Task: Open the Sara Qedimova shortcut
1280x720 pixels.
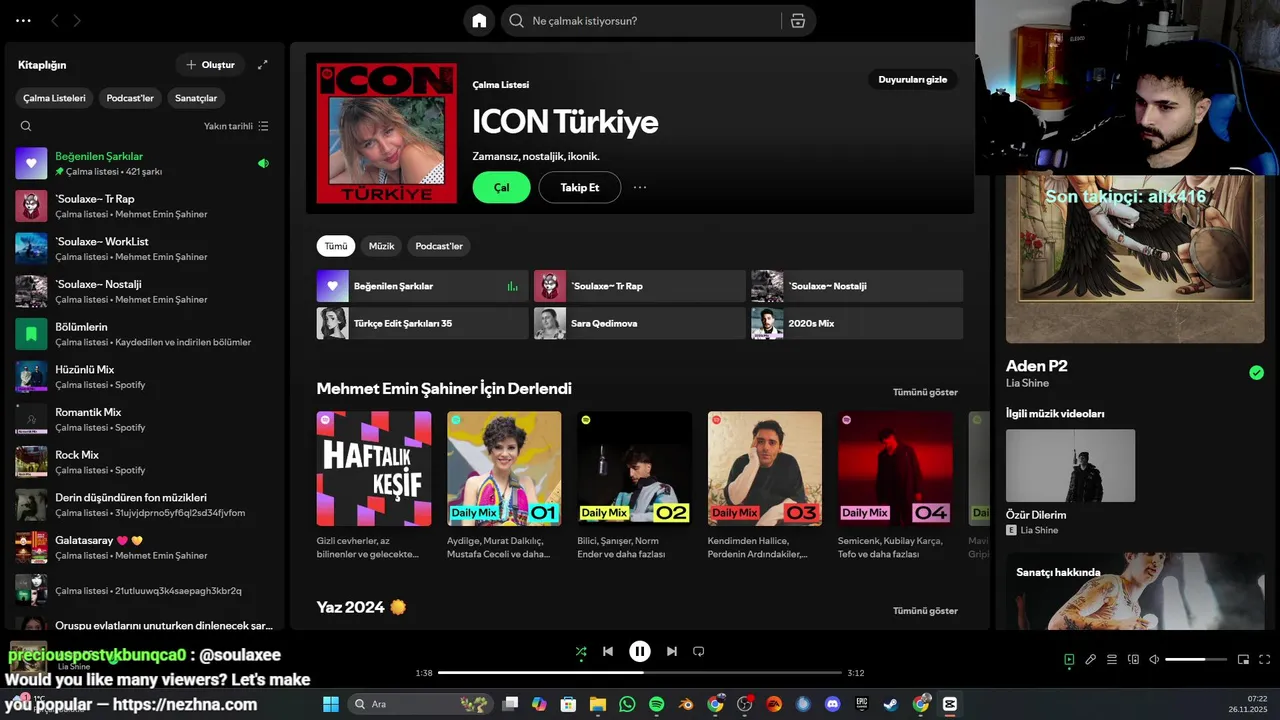Action: coord(640,323)
